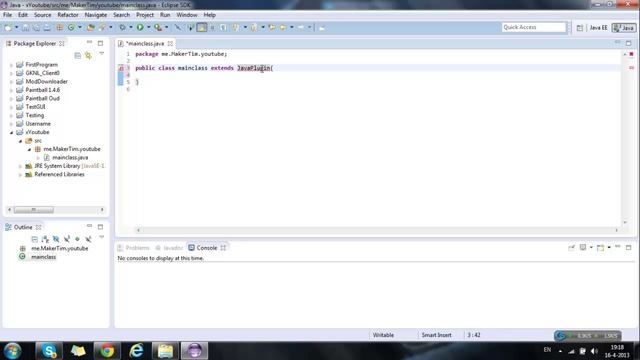The image size is (640, 360).
Task: Open the Outline view menu arrow
Action: [102, 238]
